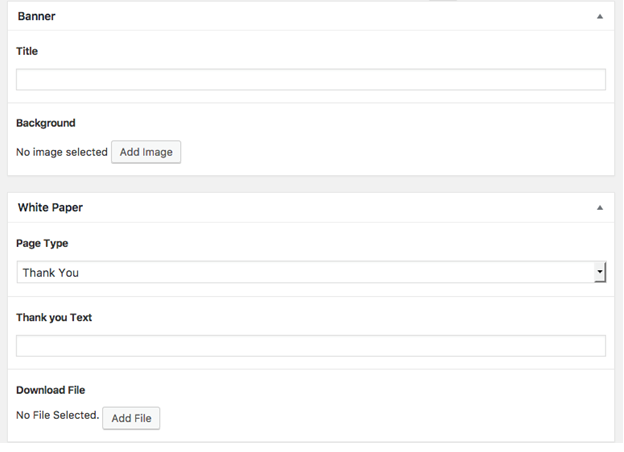Focus the Thank you Text field
The width and height of the screenshot is (624, 452).
coord(311,346)
